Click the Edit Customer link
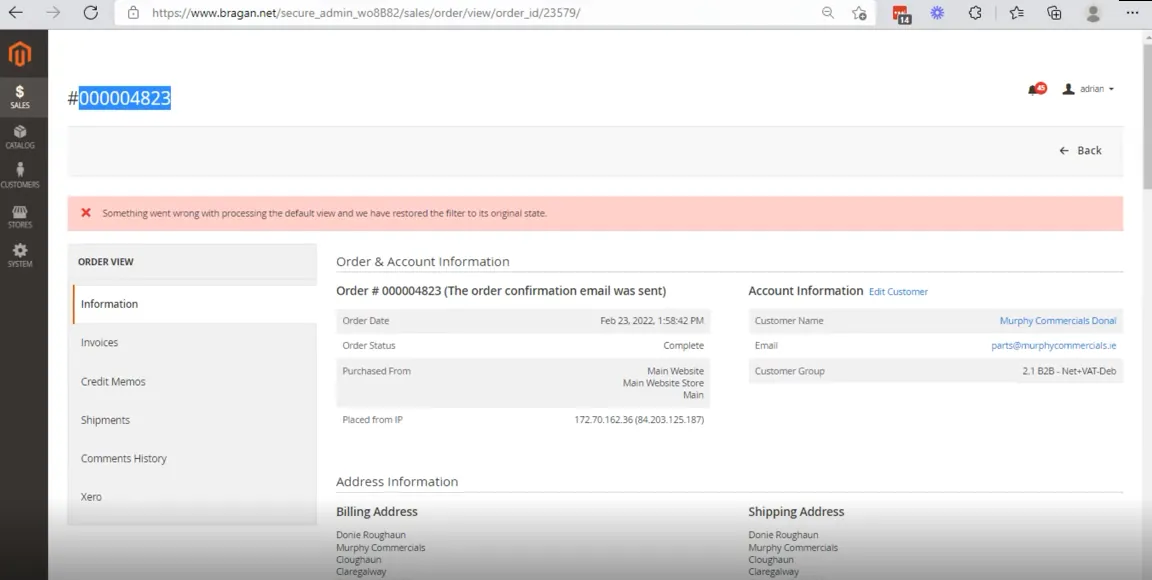Viewport: 1152px width, 580px height. point(898,292)
